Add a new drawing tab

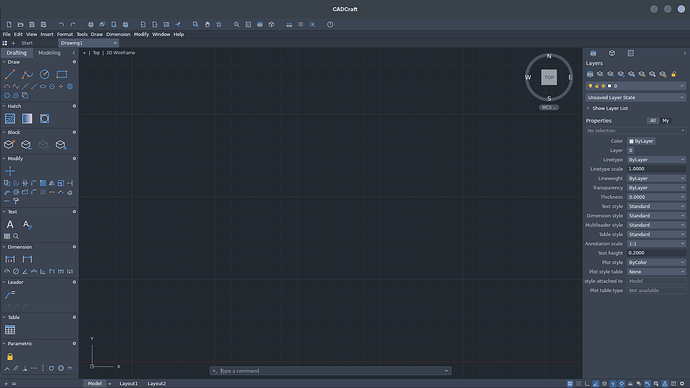pyautogui.click(x=13, y=43)
